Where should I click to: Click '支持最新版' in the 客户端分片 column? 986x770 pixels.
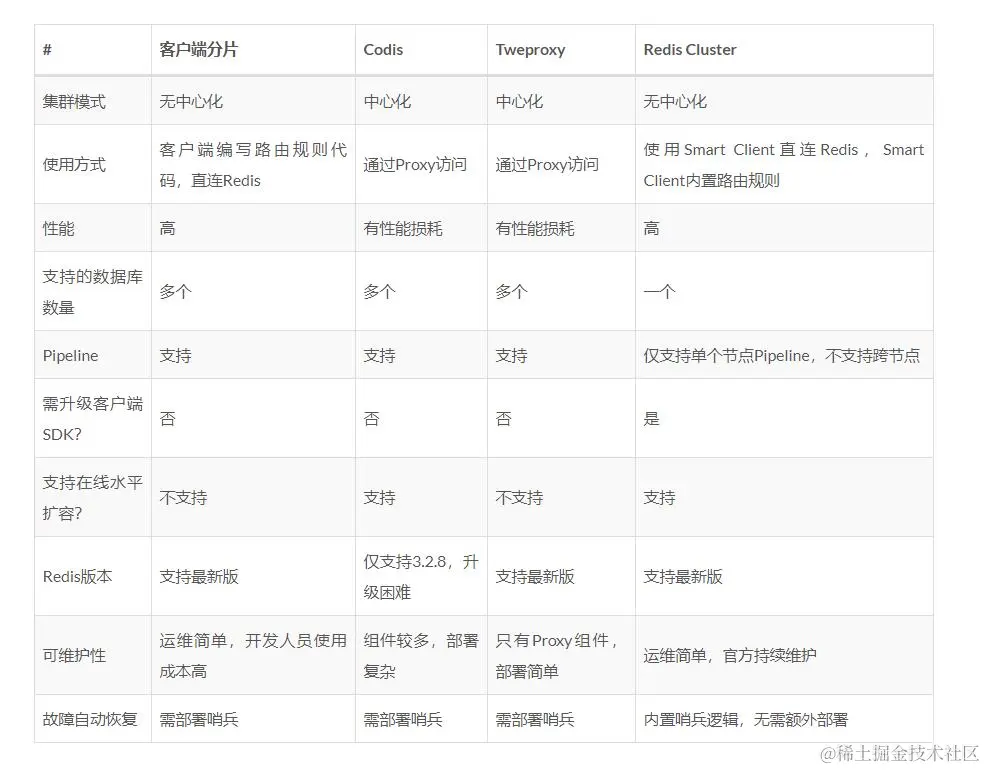coord(199,576)
